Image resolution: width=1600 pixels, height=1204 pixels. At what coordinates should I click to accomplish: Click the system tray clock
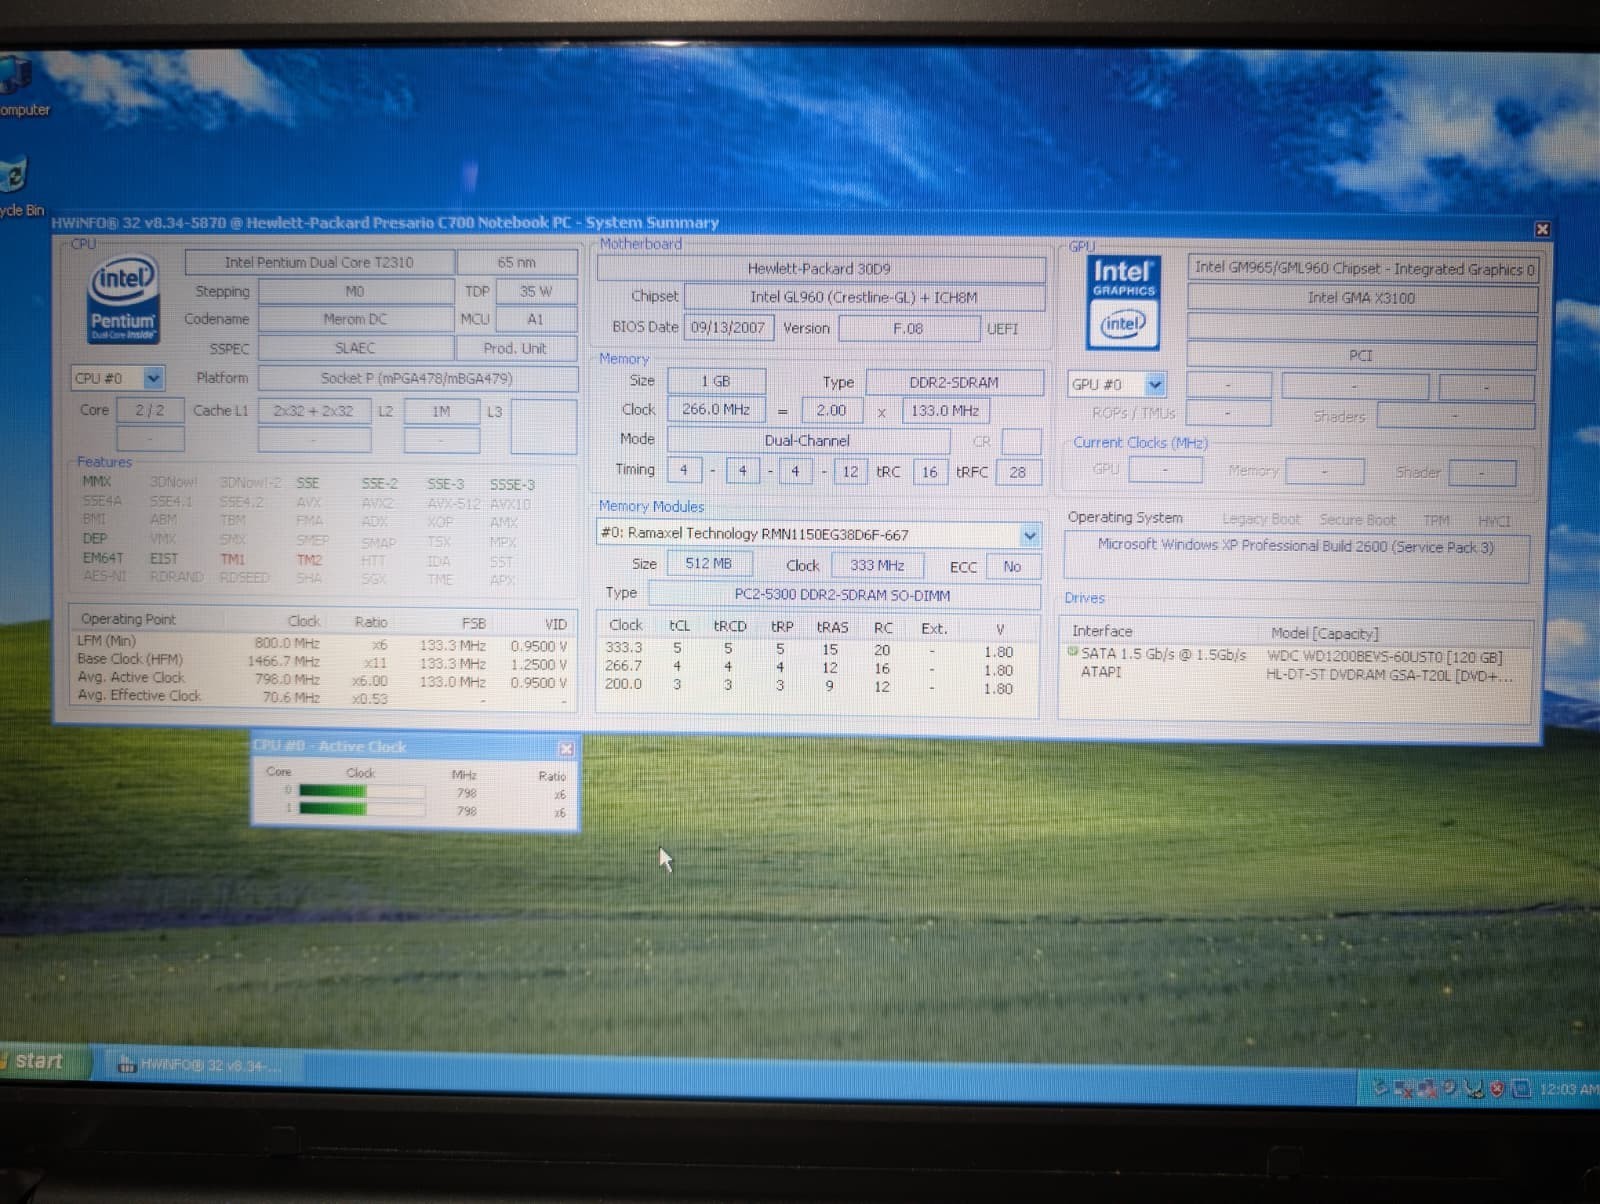point(1568,1089)
